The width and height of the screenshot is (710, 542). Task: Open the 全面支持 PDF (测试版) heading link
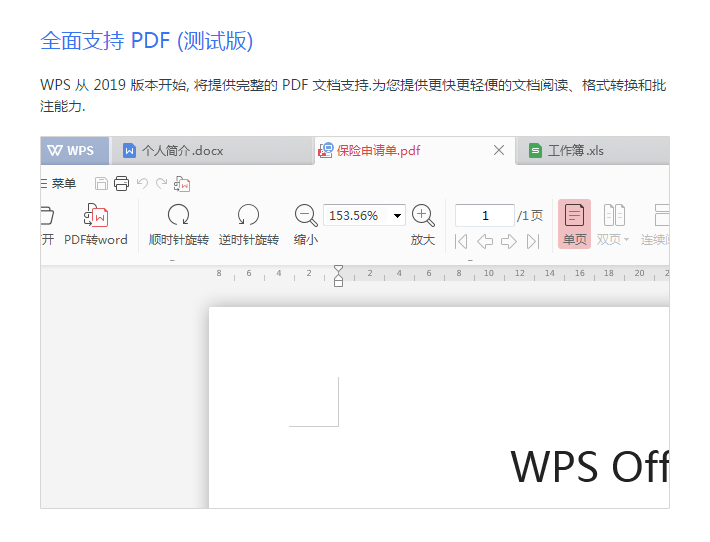coord(146,41)
